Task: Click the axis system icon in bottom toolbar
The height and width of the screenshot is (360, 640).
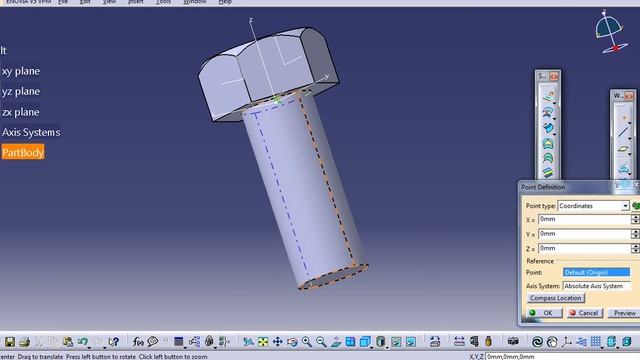Action: (x=567, y=342)
